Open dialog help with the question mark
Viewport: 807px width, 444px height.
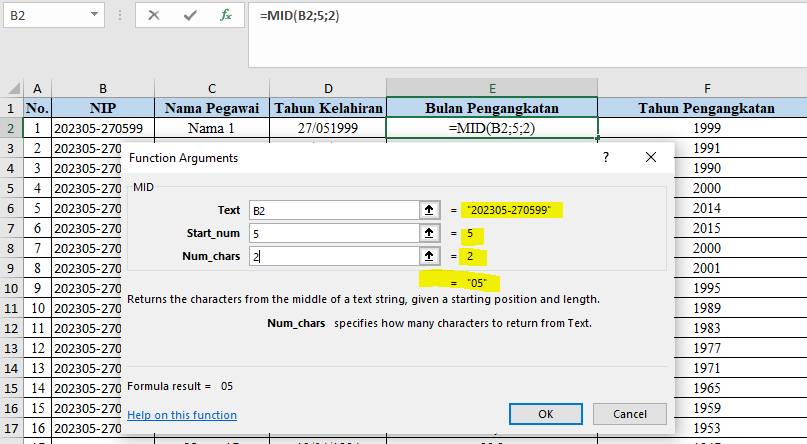(606, 157)
